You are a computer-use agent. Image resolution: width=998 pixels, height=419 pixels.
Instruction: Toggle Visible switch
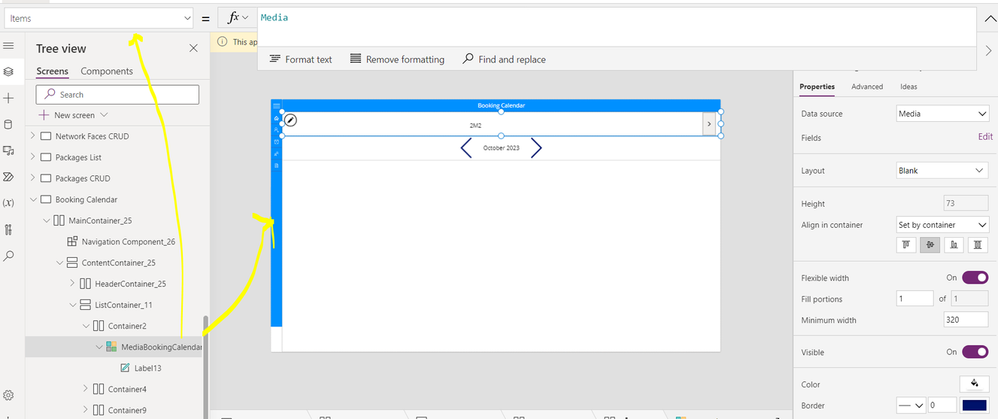pyautogui.click(x=974, y=352)
